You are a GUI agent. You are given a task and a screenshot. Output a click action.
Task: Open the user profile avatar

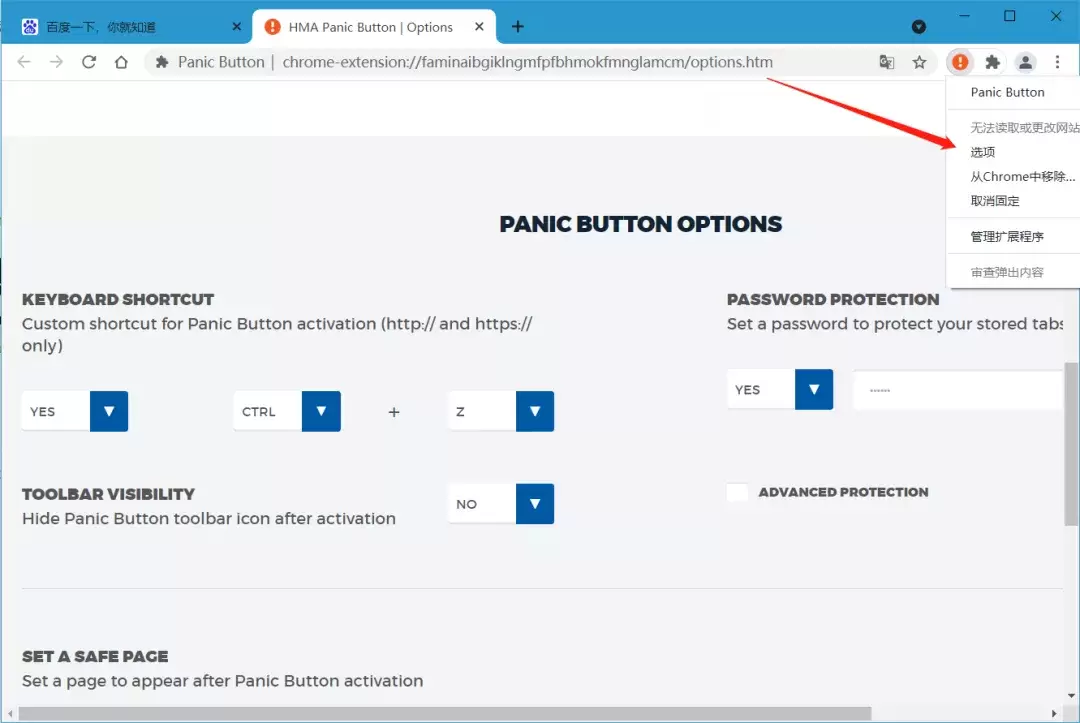click(x=1026, y=62)
